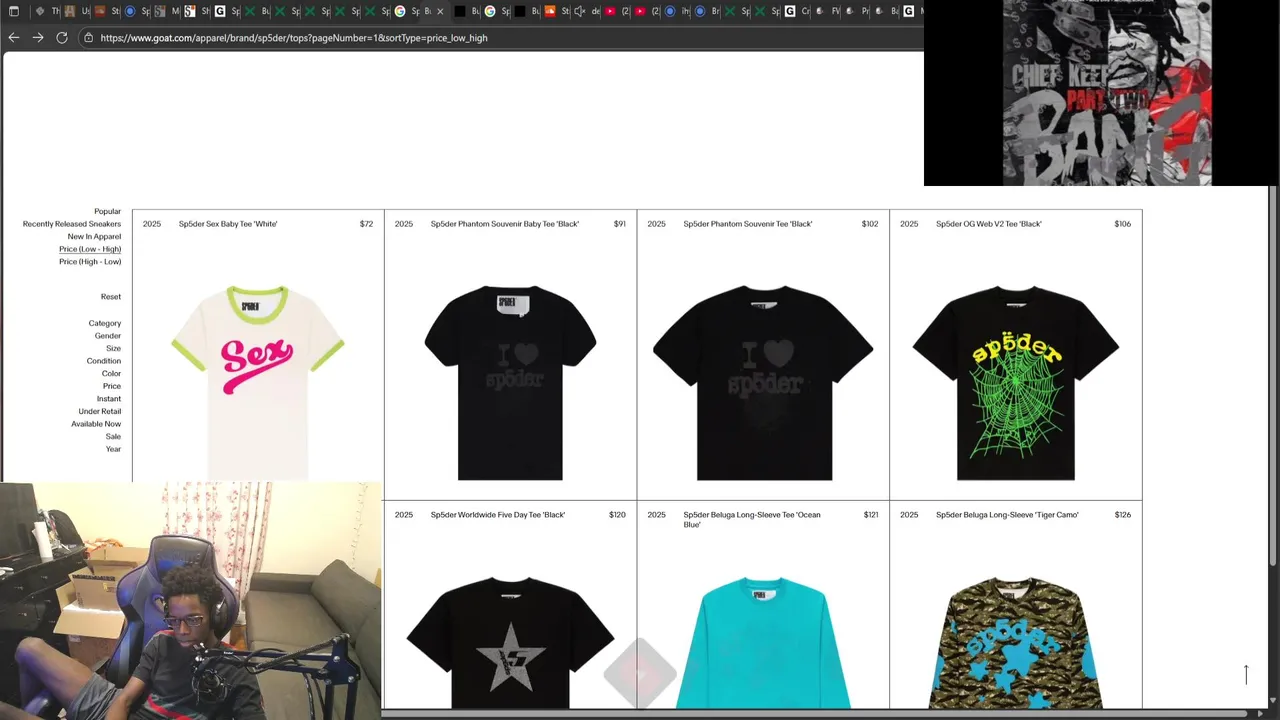
Task: Open Phantom Souvenir Tee 'Black' shirt image
Action: (763, 382)
